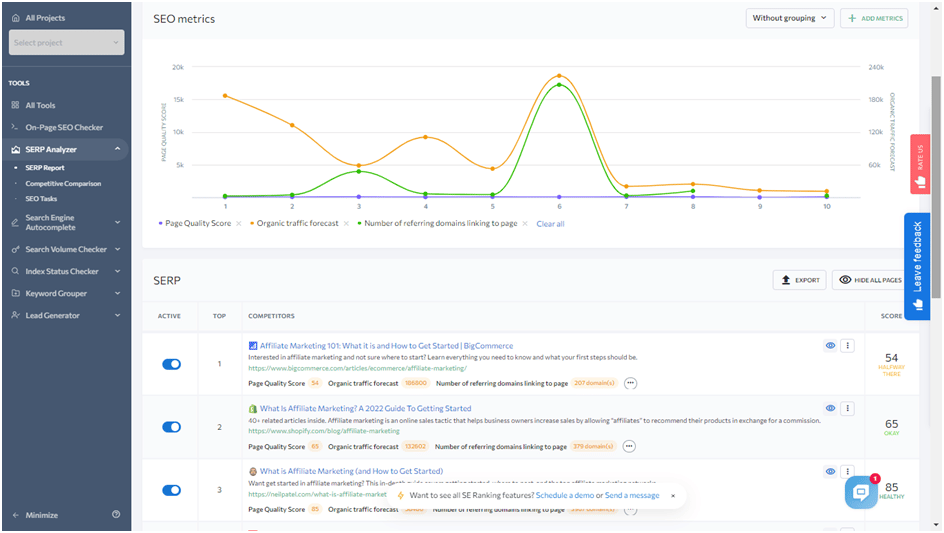Click the Search Engine Autocomplete pencil icon

16,223
